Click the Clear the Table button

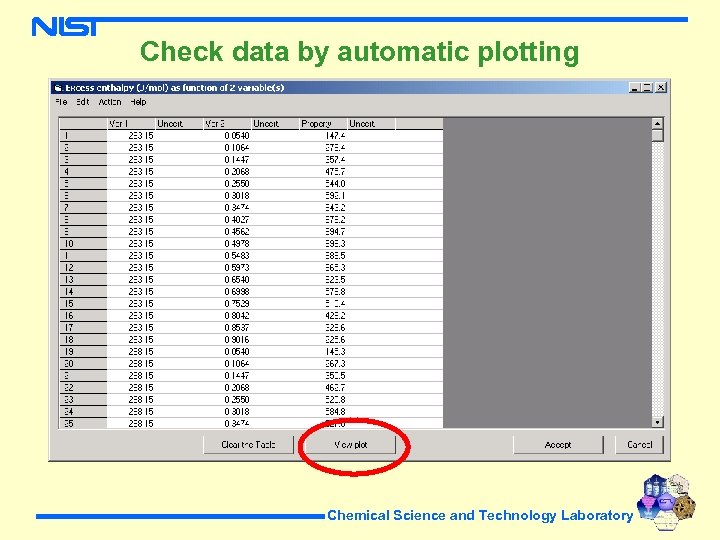pyautogui.click(x=248, y=444)
